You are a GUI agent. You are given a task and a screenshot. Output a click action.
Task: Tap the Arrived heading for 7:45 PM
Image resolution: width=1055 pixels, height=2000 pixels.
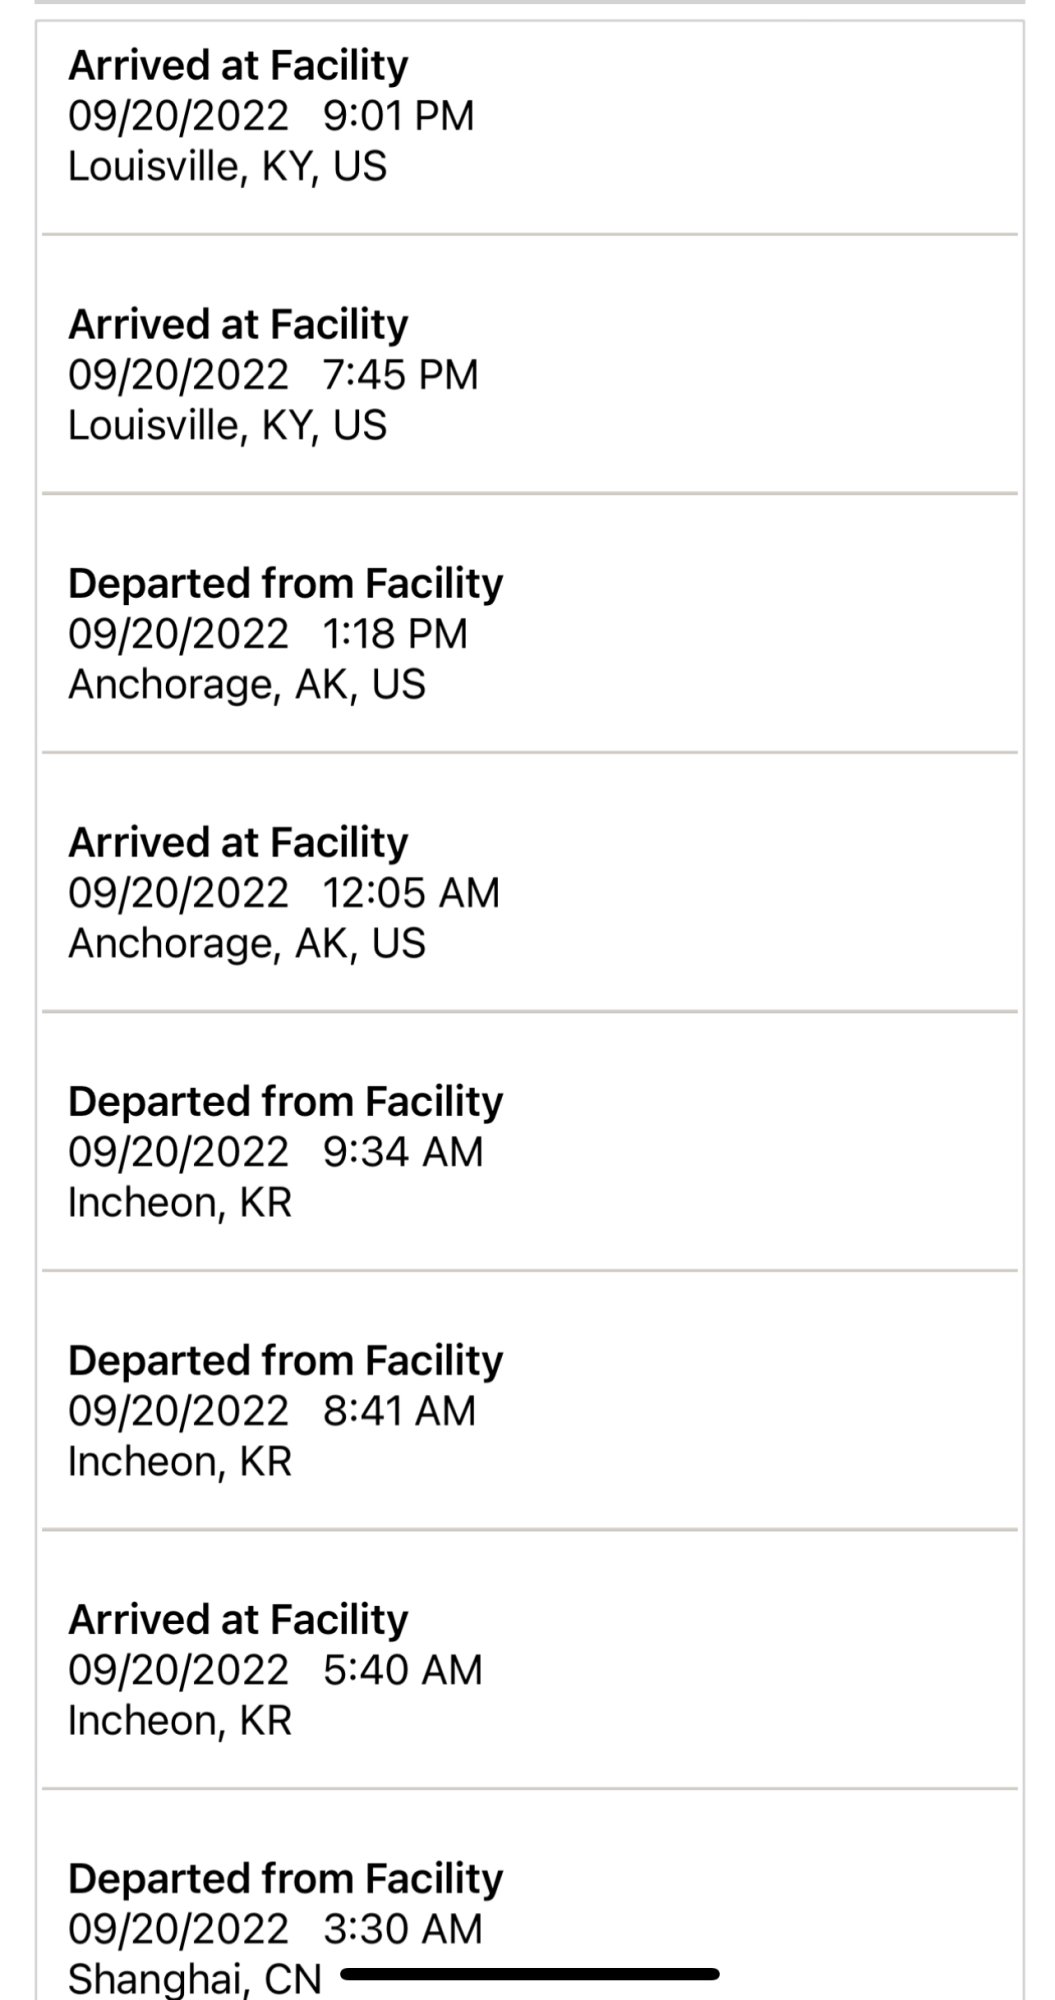click(238, 325)
